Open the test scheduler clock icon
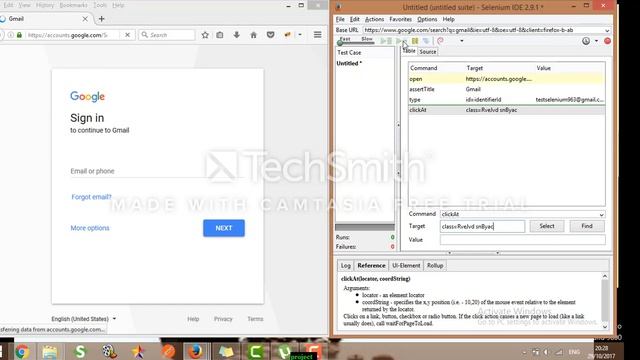Viewport: 640px width, 360px height. pyautogui.click(x=586, y=41)
